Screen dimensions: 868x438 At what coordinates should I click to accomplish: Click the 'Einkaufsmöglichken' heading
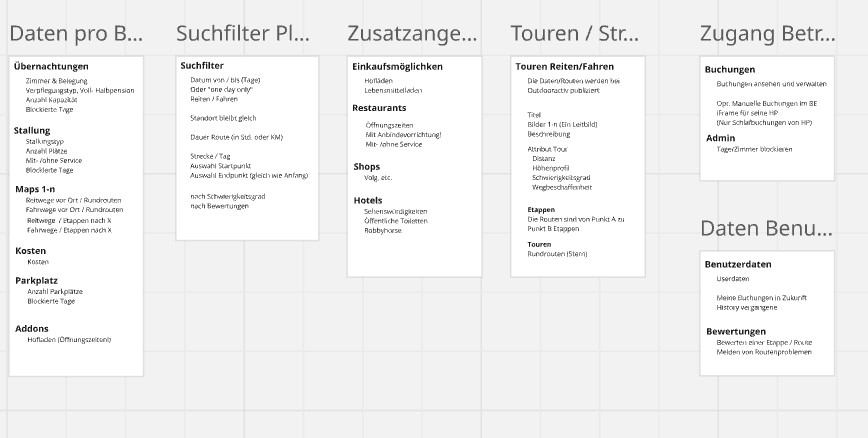(397, 66)
